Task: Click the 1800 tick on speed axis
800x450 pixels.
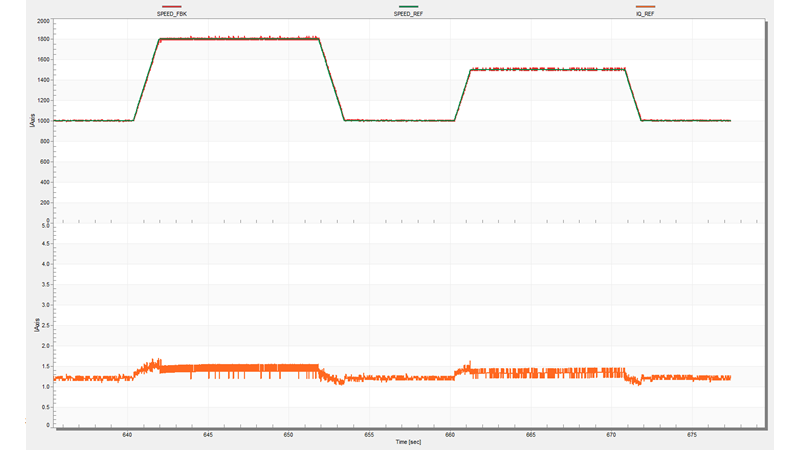Action: (x=43, y=39)
